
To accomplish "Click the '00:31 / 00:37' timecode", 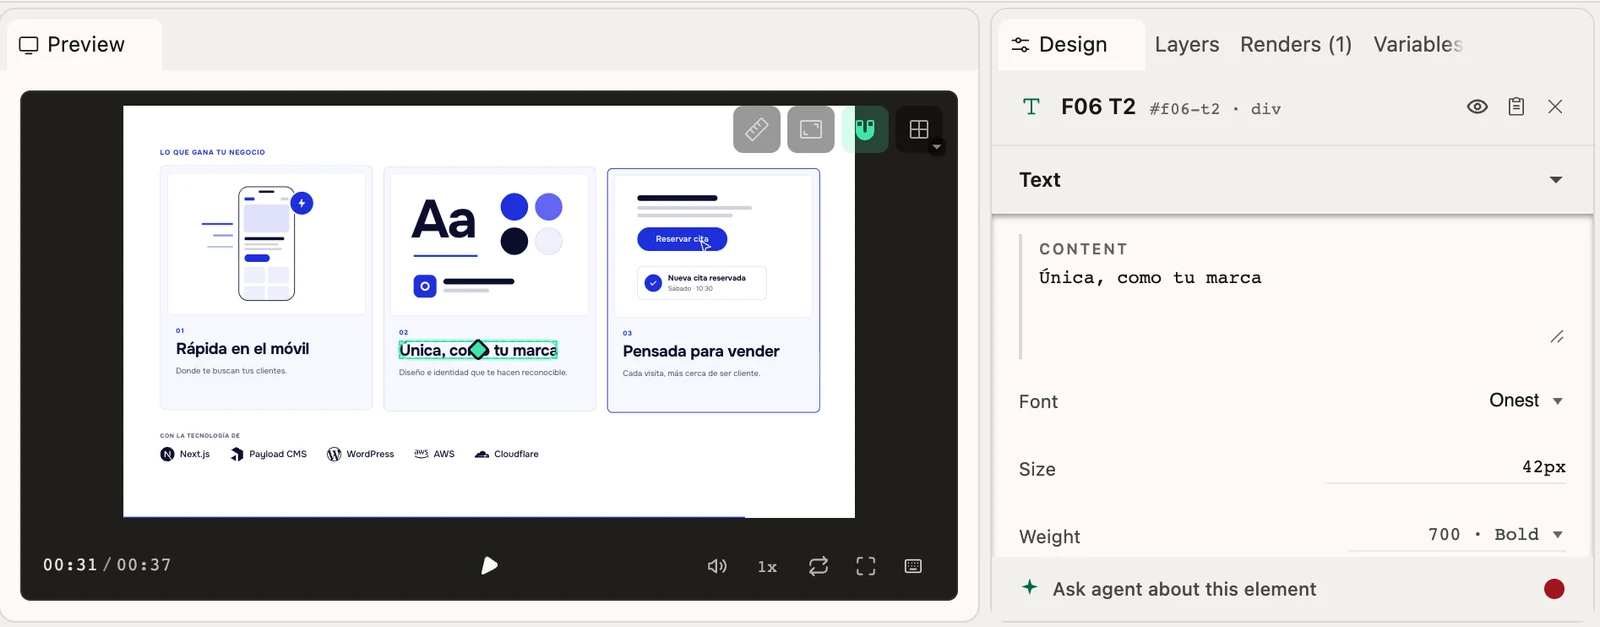I will click(107, 565).
